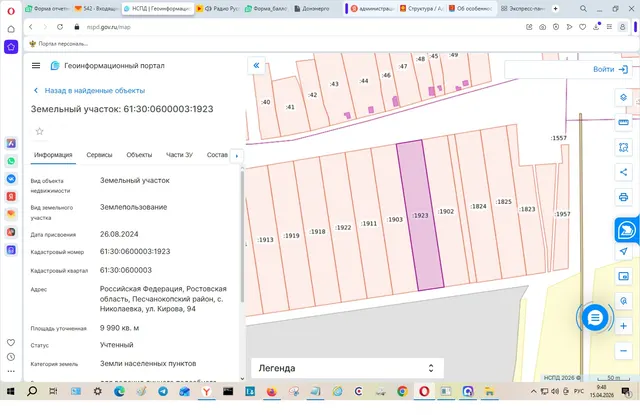Open the map search-by-point tool
The height and width of the screenshot is (415, 640).
[623, 301]
